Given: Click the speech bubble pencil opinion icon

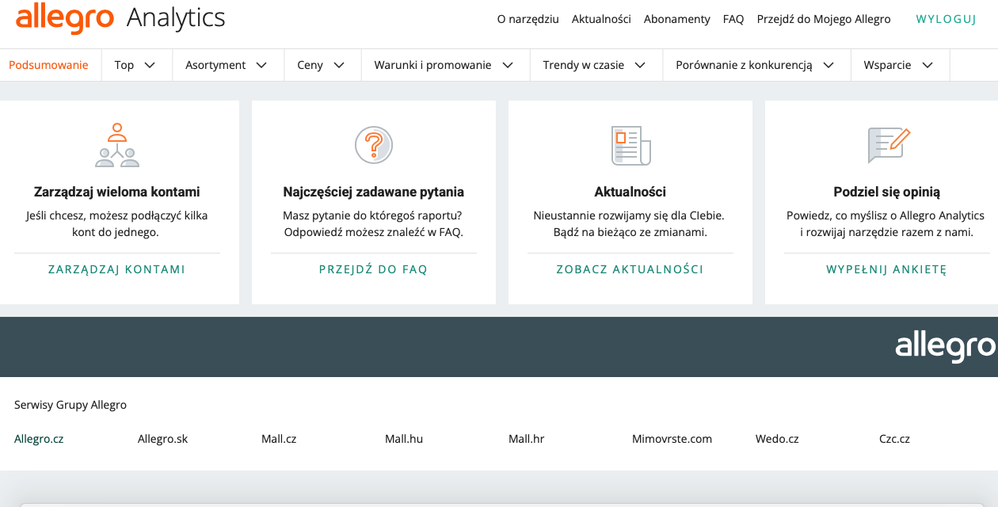Looking at the screenshot, I should 887,145.
